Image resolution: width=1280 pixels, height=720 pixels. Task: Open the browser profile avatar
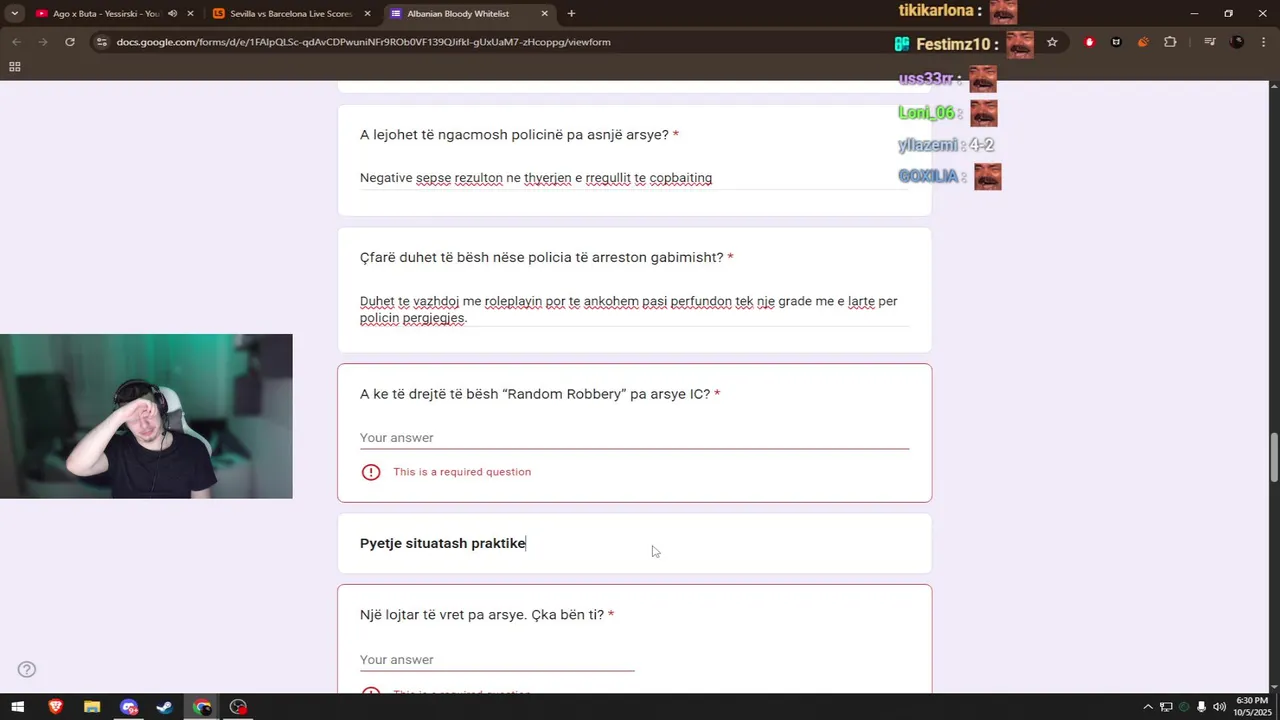pyautogui.click(x=1237, y=42)
